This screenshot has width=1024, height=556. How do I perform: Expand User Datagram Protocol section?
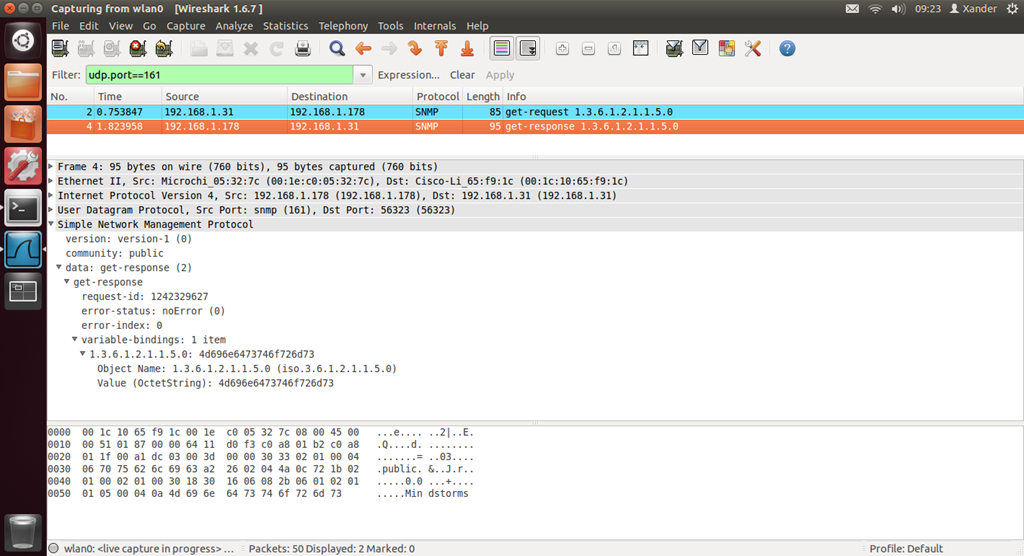pos(51,210)
